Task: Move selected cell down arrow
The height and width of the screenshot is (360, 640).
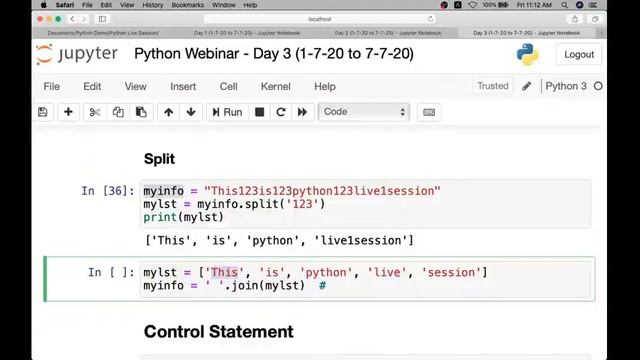Action: [191, 112]
